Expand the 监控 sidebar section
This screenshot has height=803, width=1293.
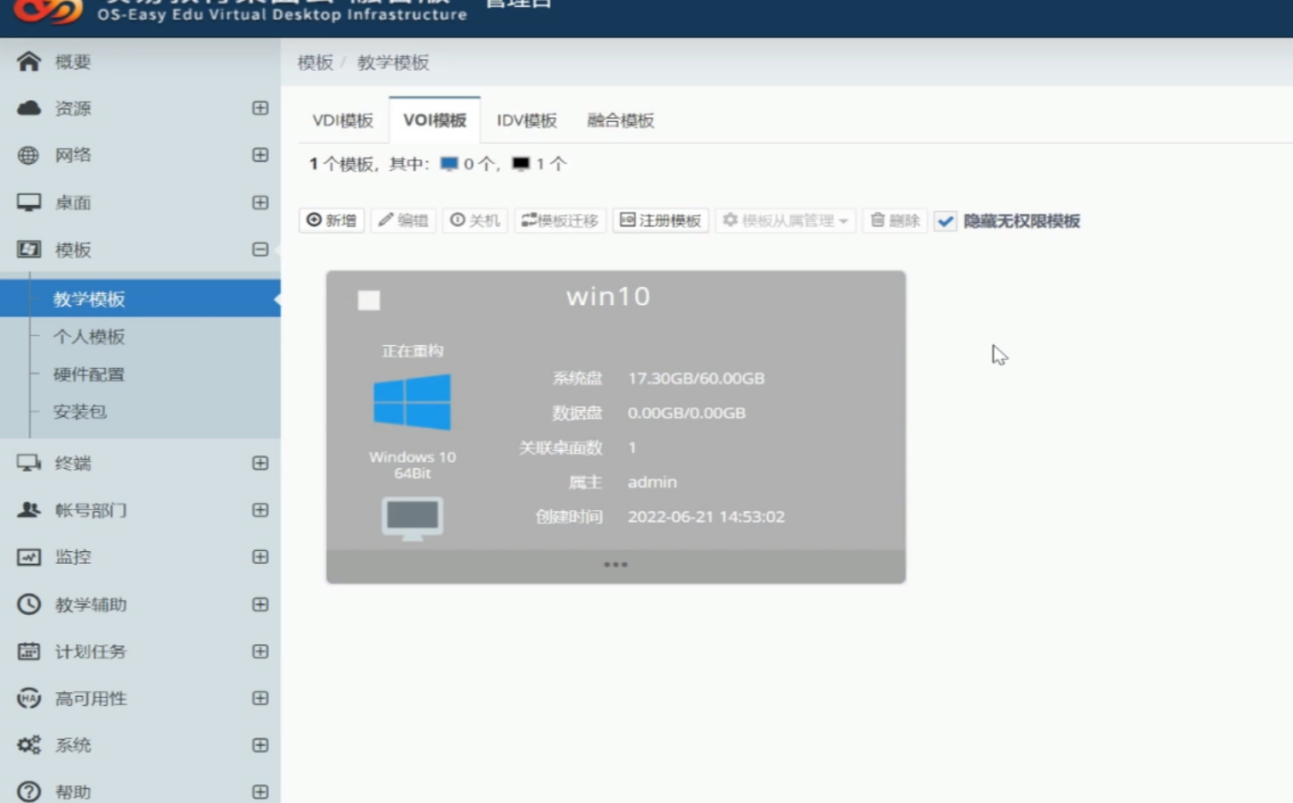pyautogui.click(x=260, y=557)
